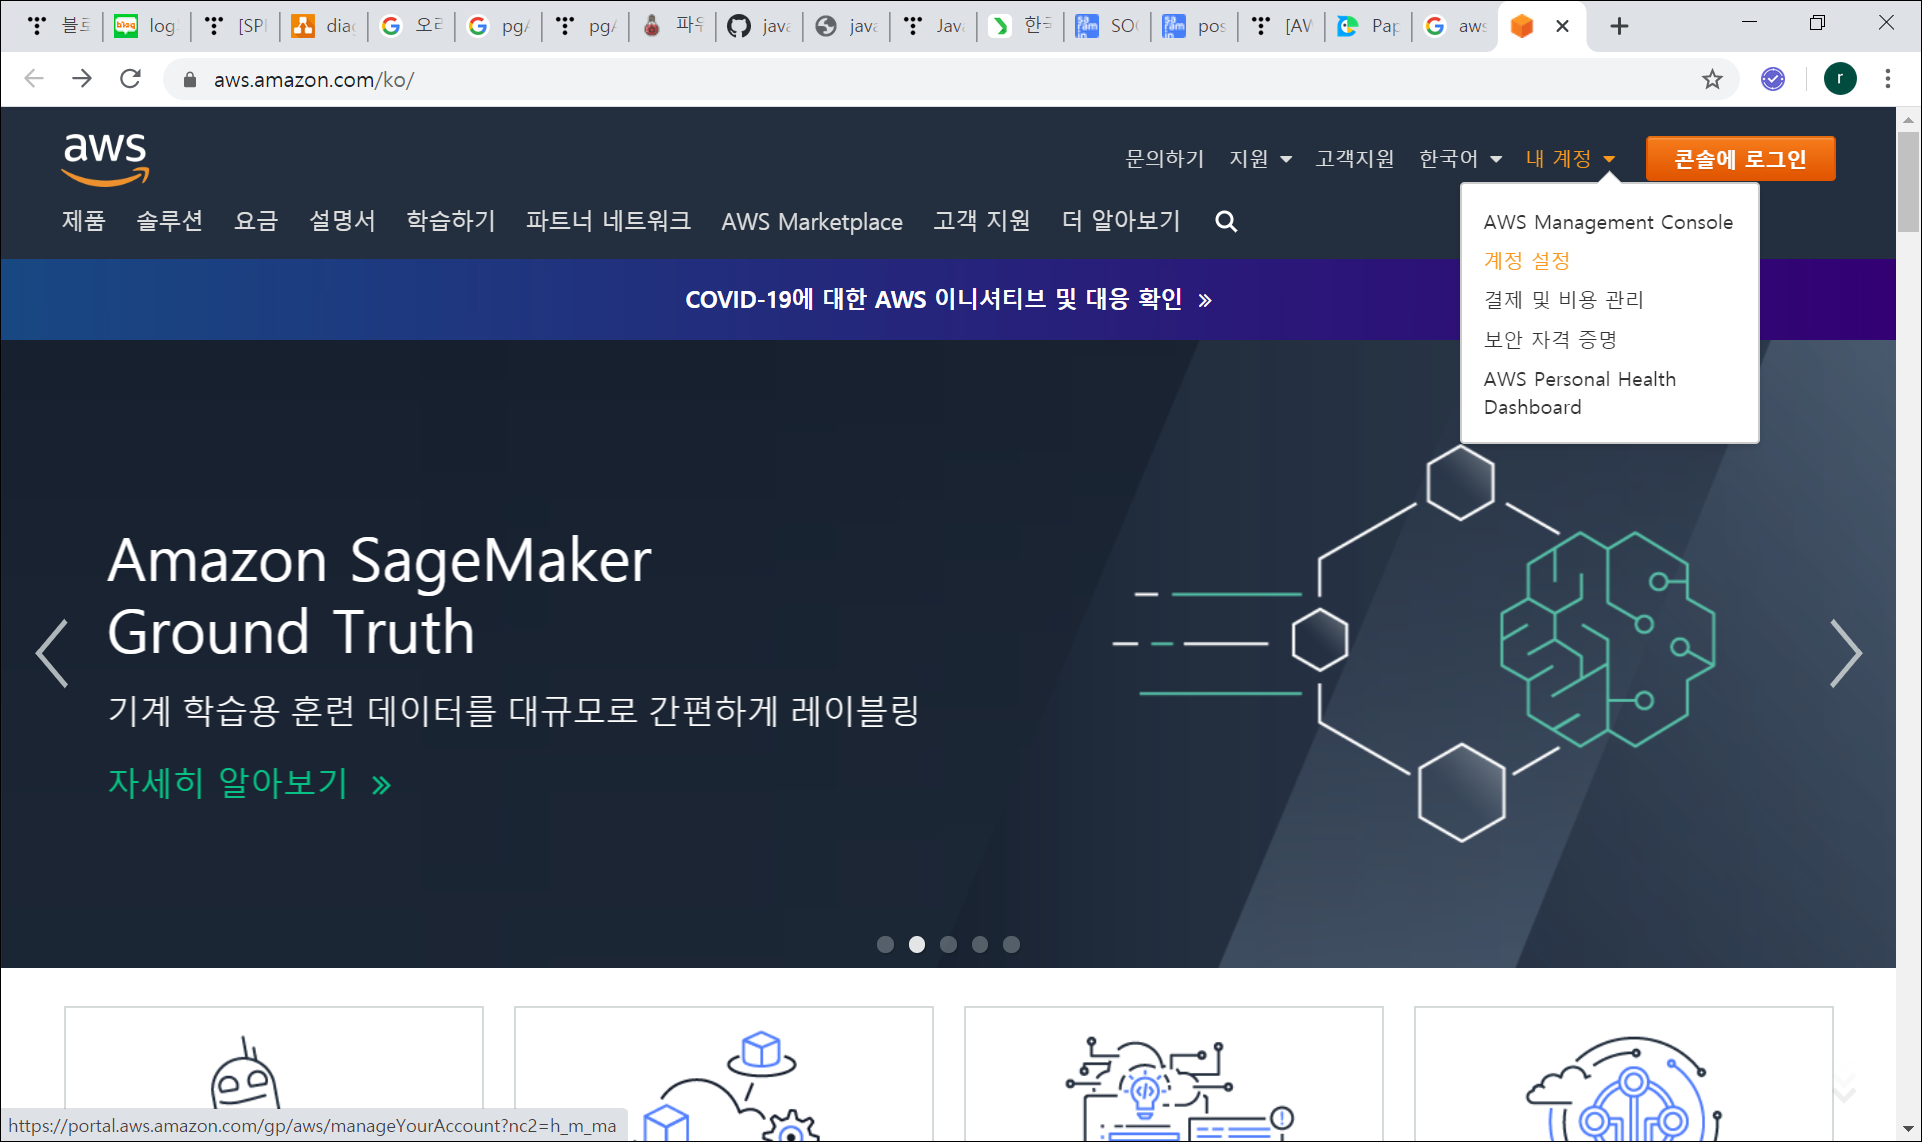This screenshot has width=1922, height=1142.
Task: Close the active AWS tab
Action: [1562, 26]
